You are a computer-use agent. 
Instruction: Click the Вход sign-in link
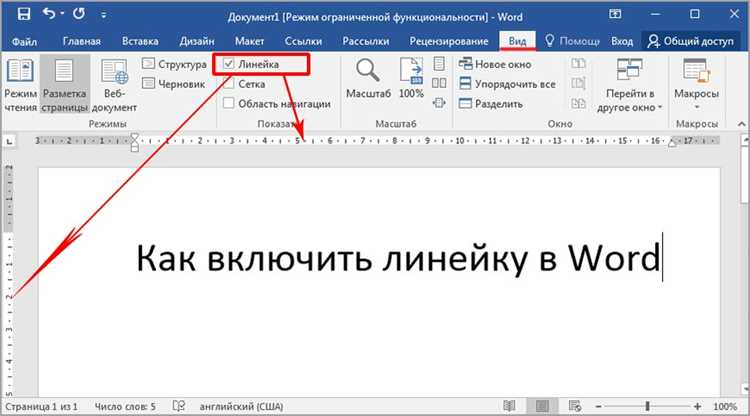coord(622,41)
